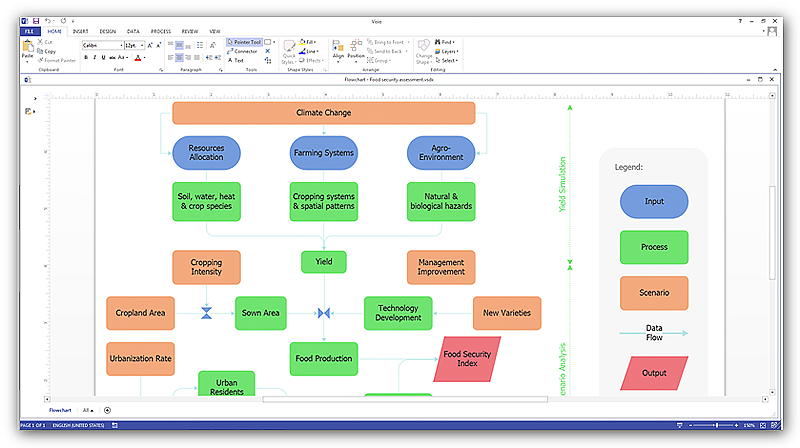Add a new page with plus button
Viewport: 800px width, 448px height.
click(107, 410)
